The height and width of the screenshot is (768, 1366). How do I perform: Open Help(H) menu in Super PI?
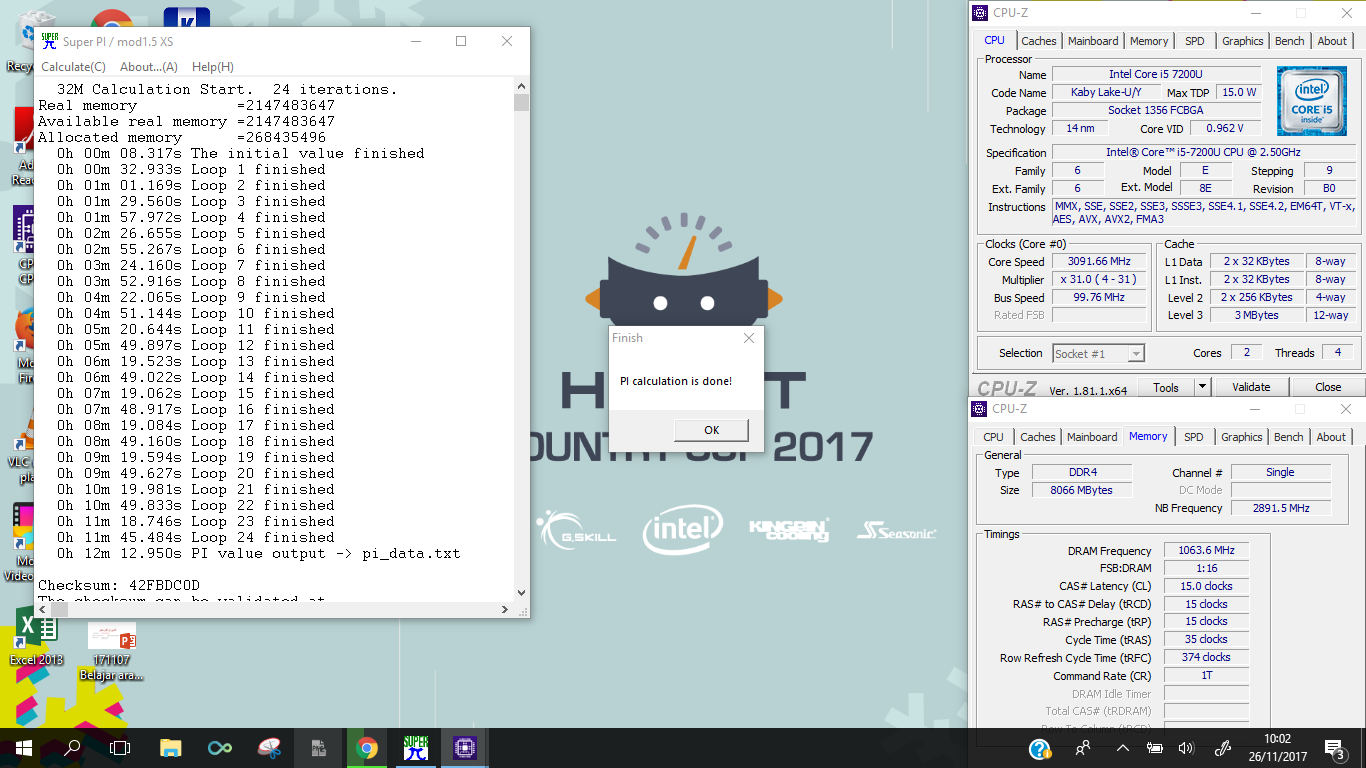pyautogui.click(x=212, y=67)
